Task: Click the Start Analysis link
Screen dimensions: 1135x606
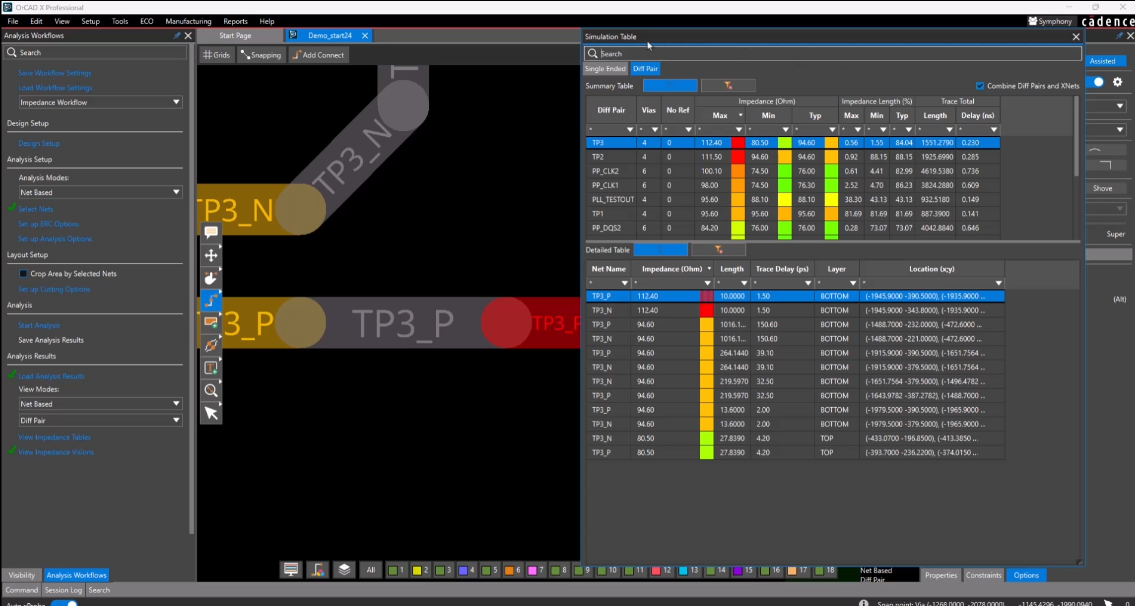Action: [x=39, y=325]
